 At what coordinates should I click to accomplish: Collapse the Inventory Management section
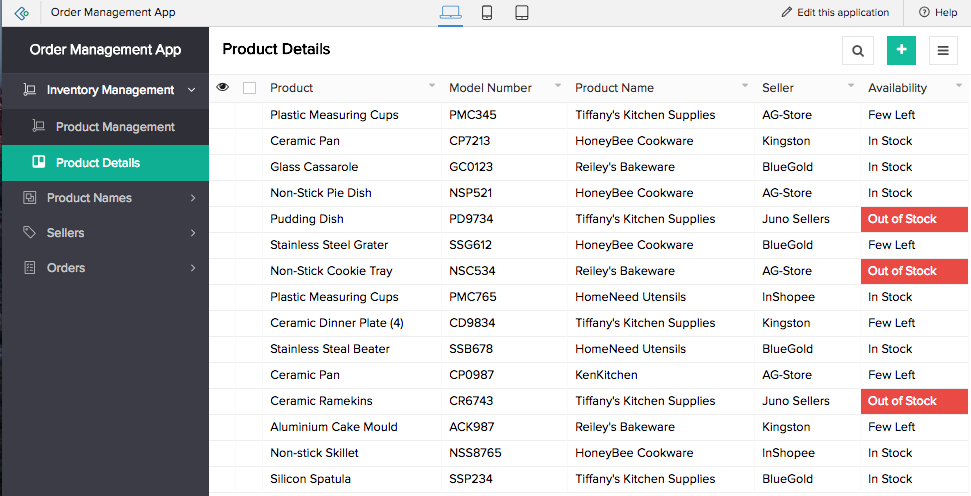[191, 90]
